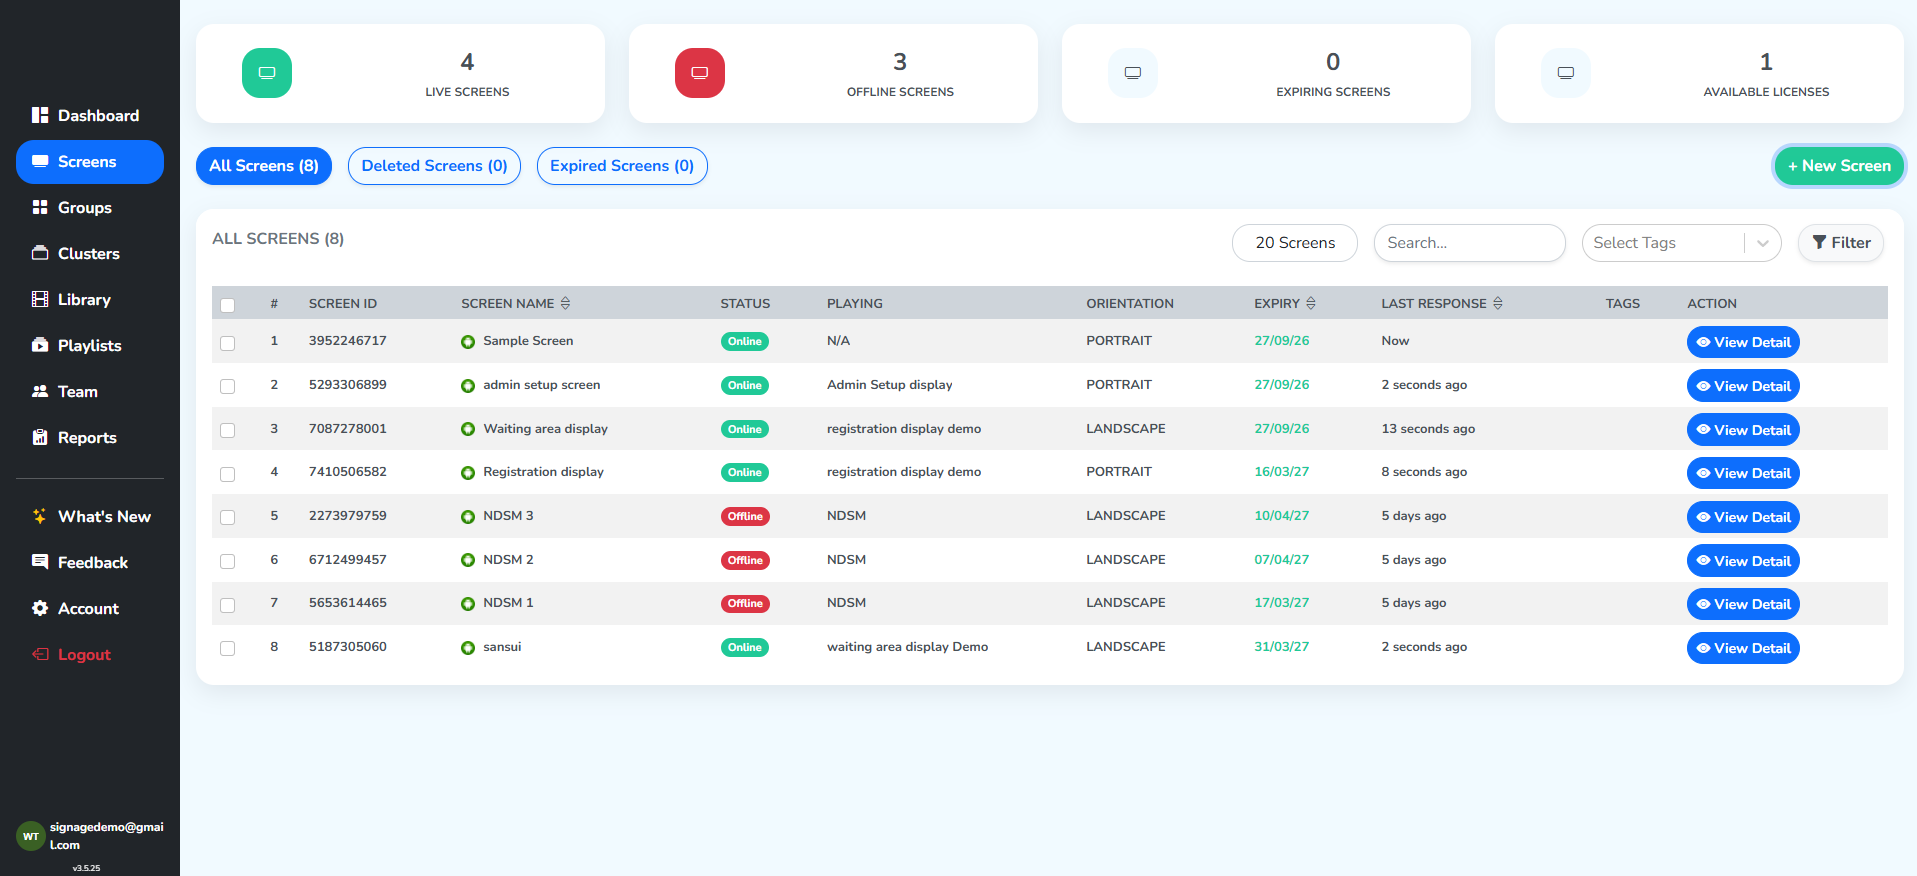Click the Team people icon
1917x876 pixels.
(40, 391)
